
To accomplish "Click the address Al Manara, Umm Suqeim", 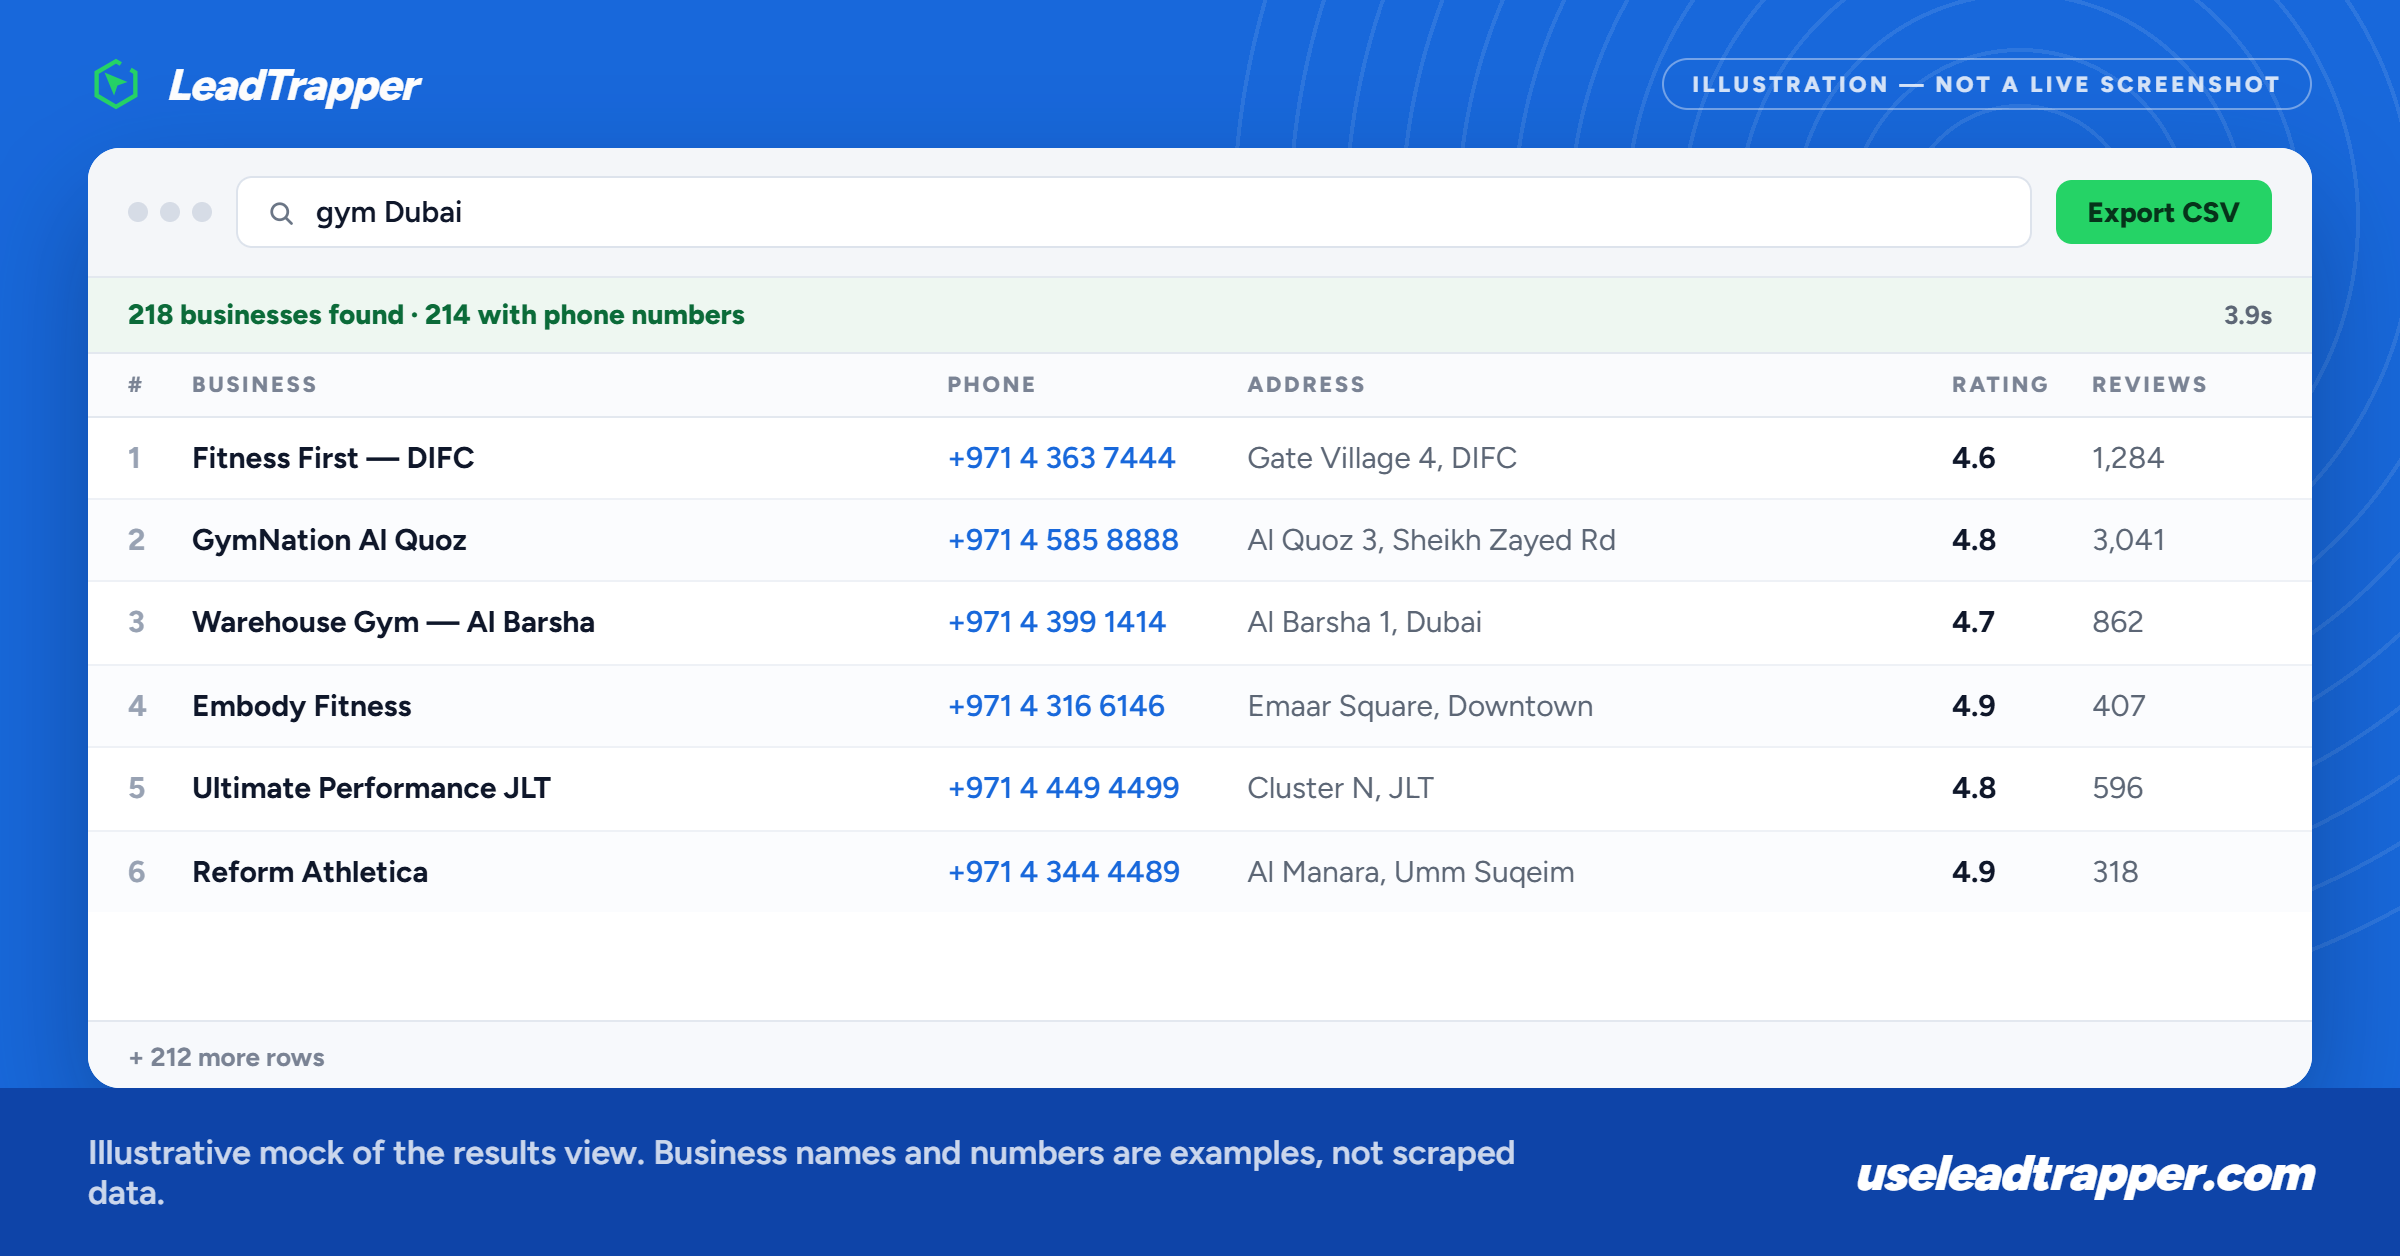I will [x=1410, y=872].
